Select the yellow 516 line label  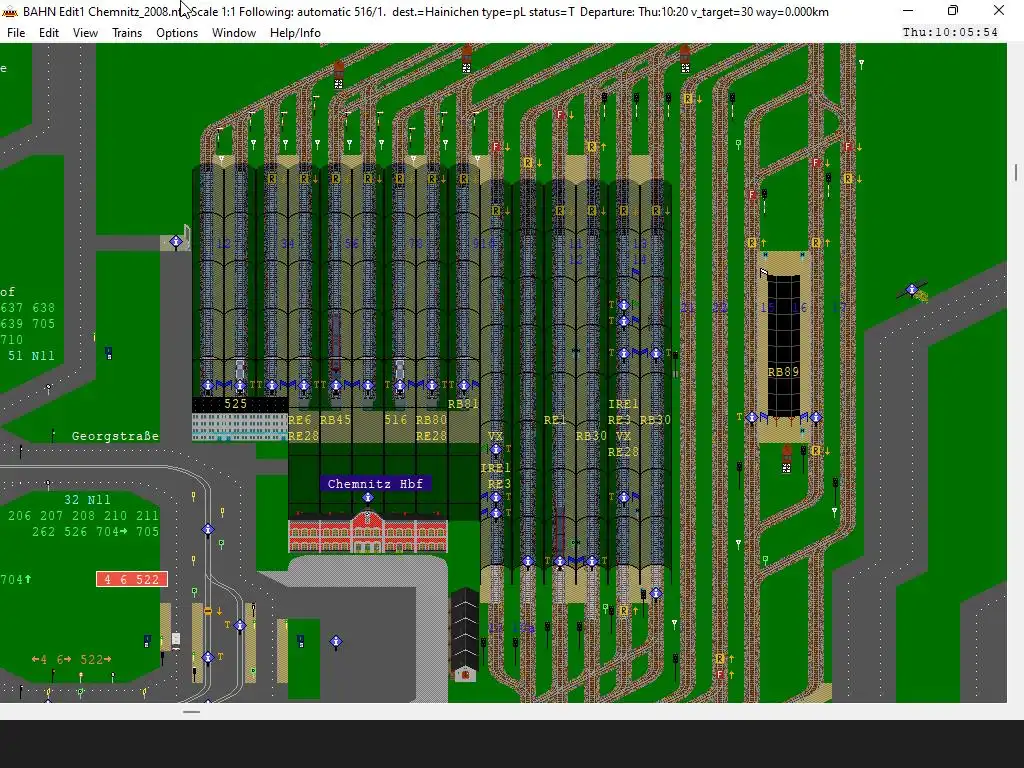coord(396,420)
